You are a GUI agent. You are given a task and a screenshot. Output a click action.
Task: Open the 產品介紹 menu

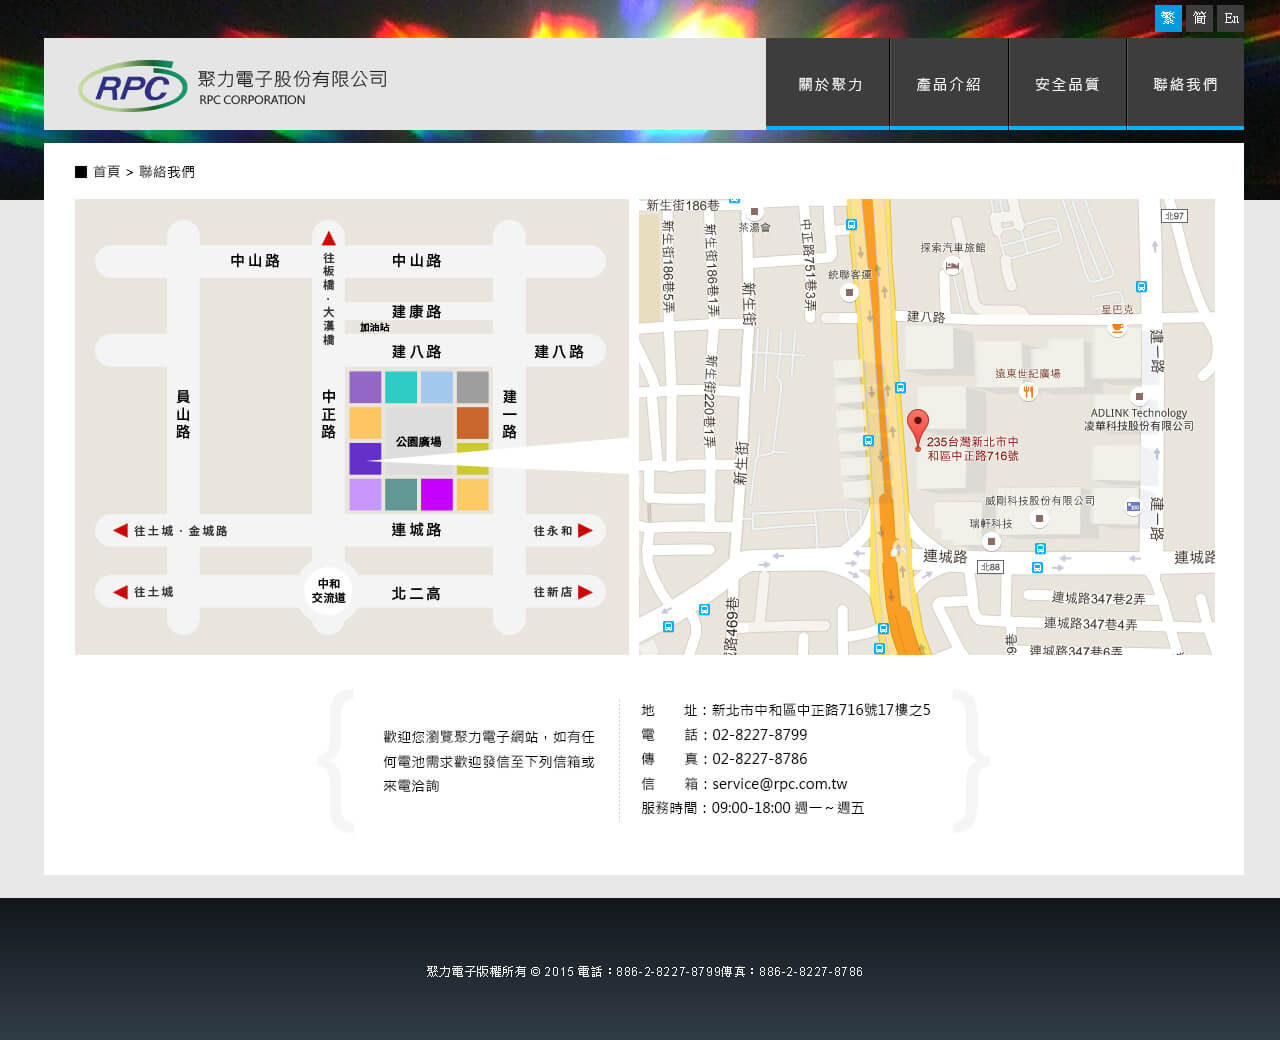pyautogui.click(x=948, y=85)
